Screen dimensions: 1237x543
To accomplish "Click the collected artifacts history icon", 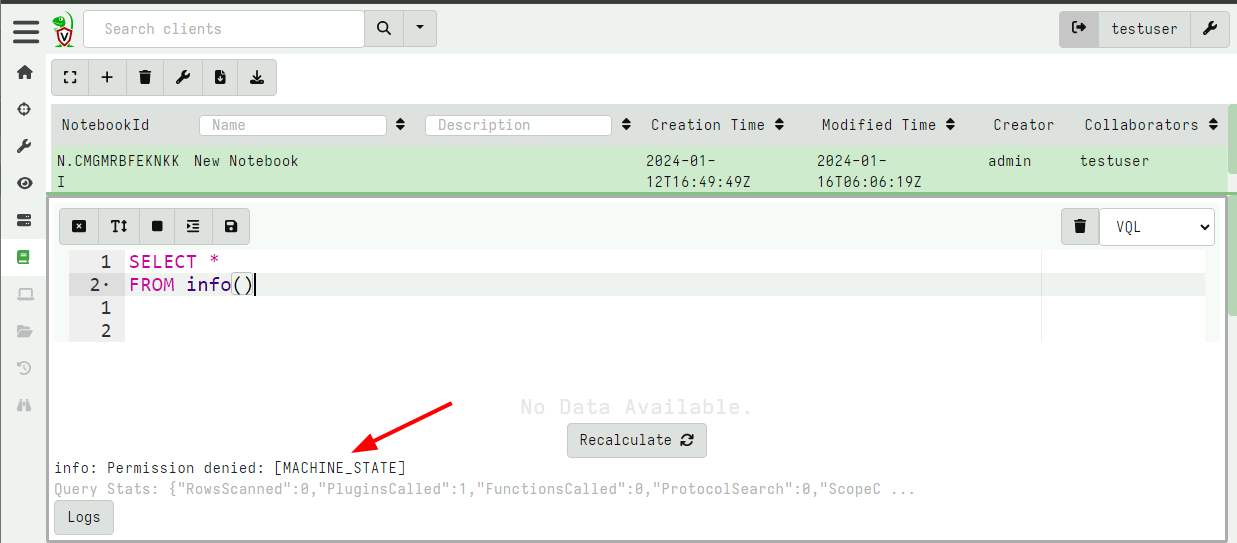I will tap(25, 368).
